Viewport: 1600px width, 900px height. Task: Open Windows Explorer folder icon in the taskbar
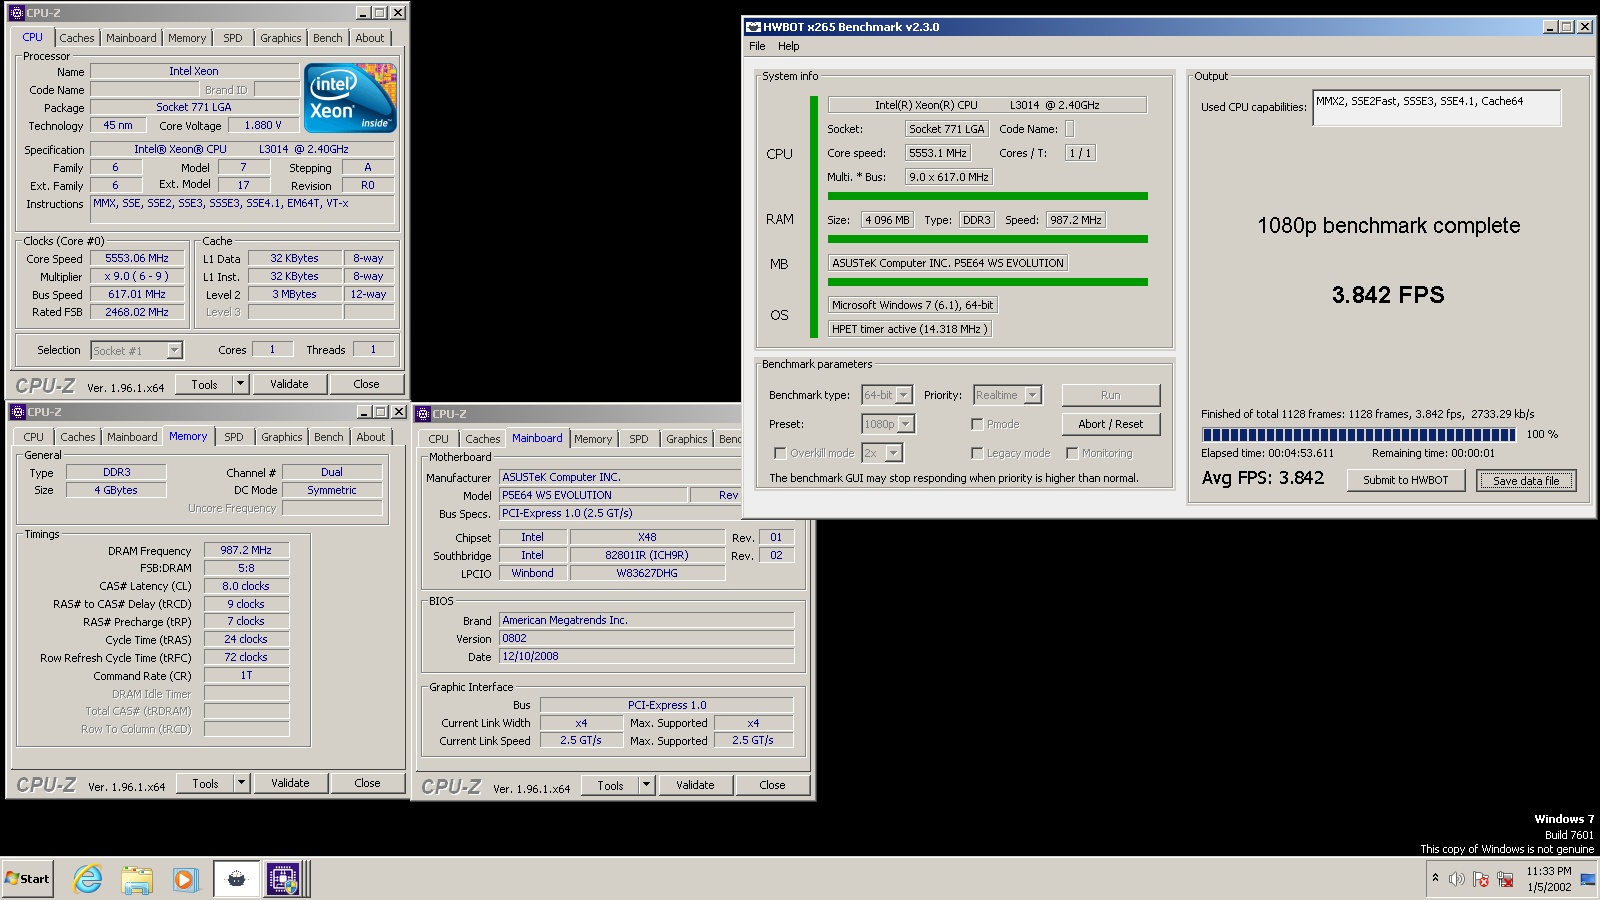(137, 879)
